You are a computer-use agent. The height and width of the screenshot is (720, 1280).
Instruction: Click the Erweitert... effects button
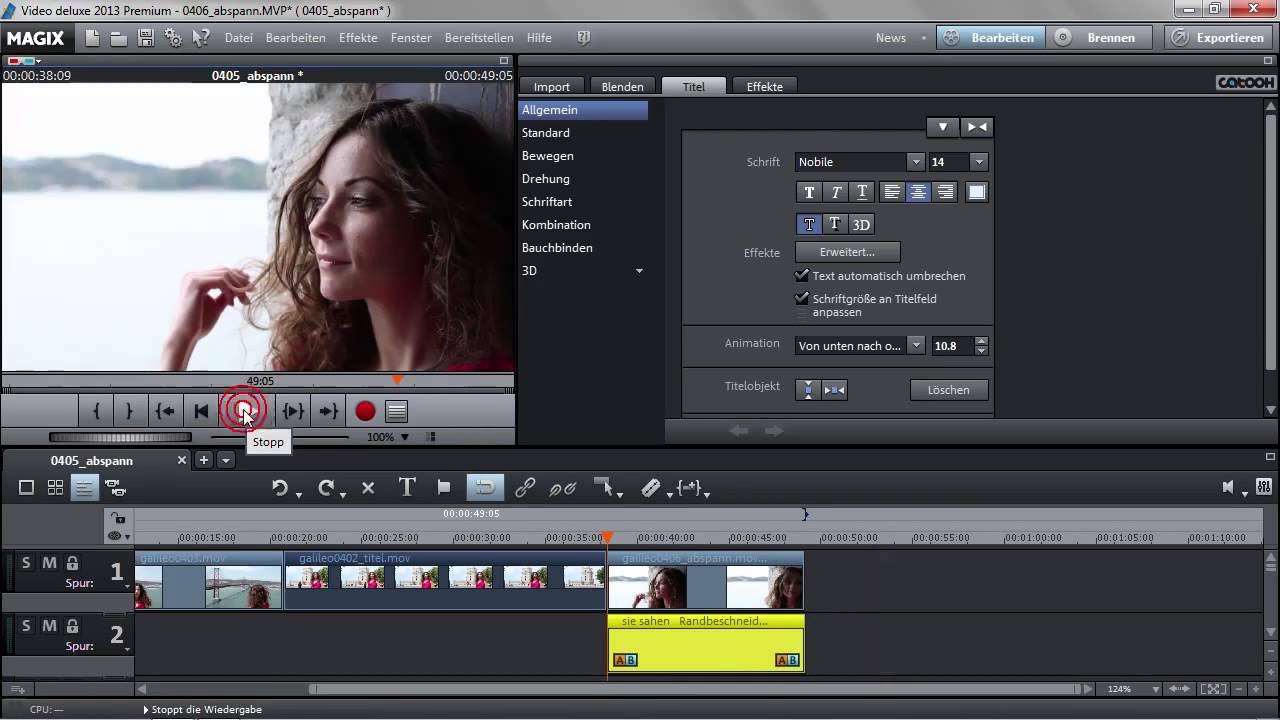[x=847, y=252]
